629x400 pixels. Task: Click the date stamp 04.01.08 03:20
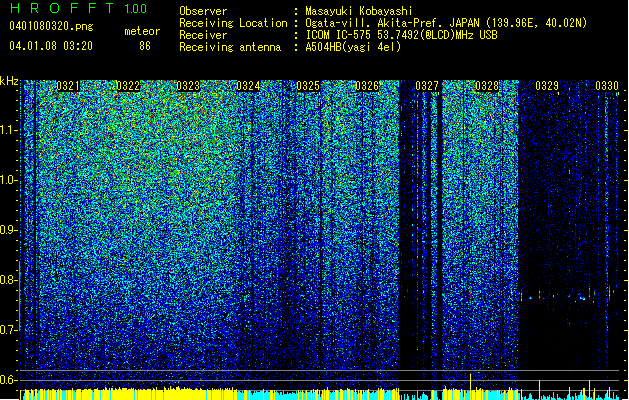(x=51, y=46)
